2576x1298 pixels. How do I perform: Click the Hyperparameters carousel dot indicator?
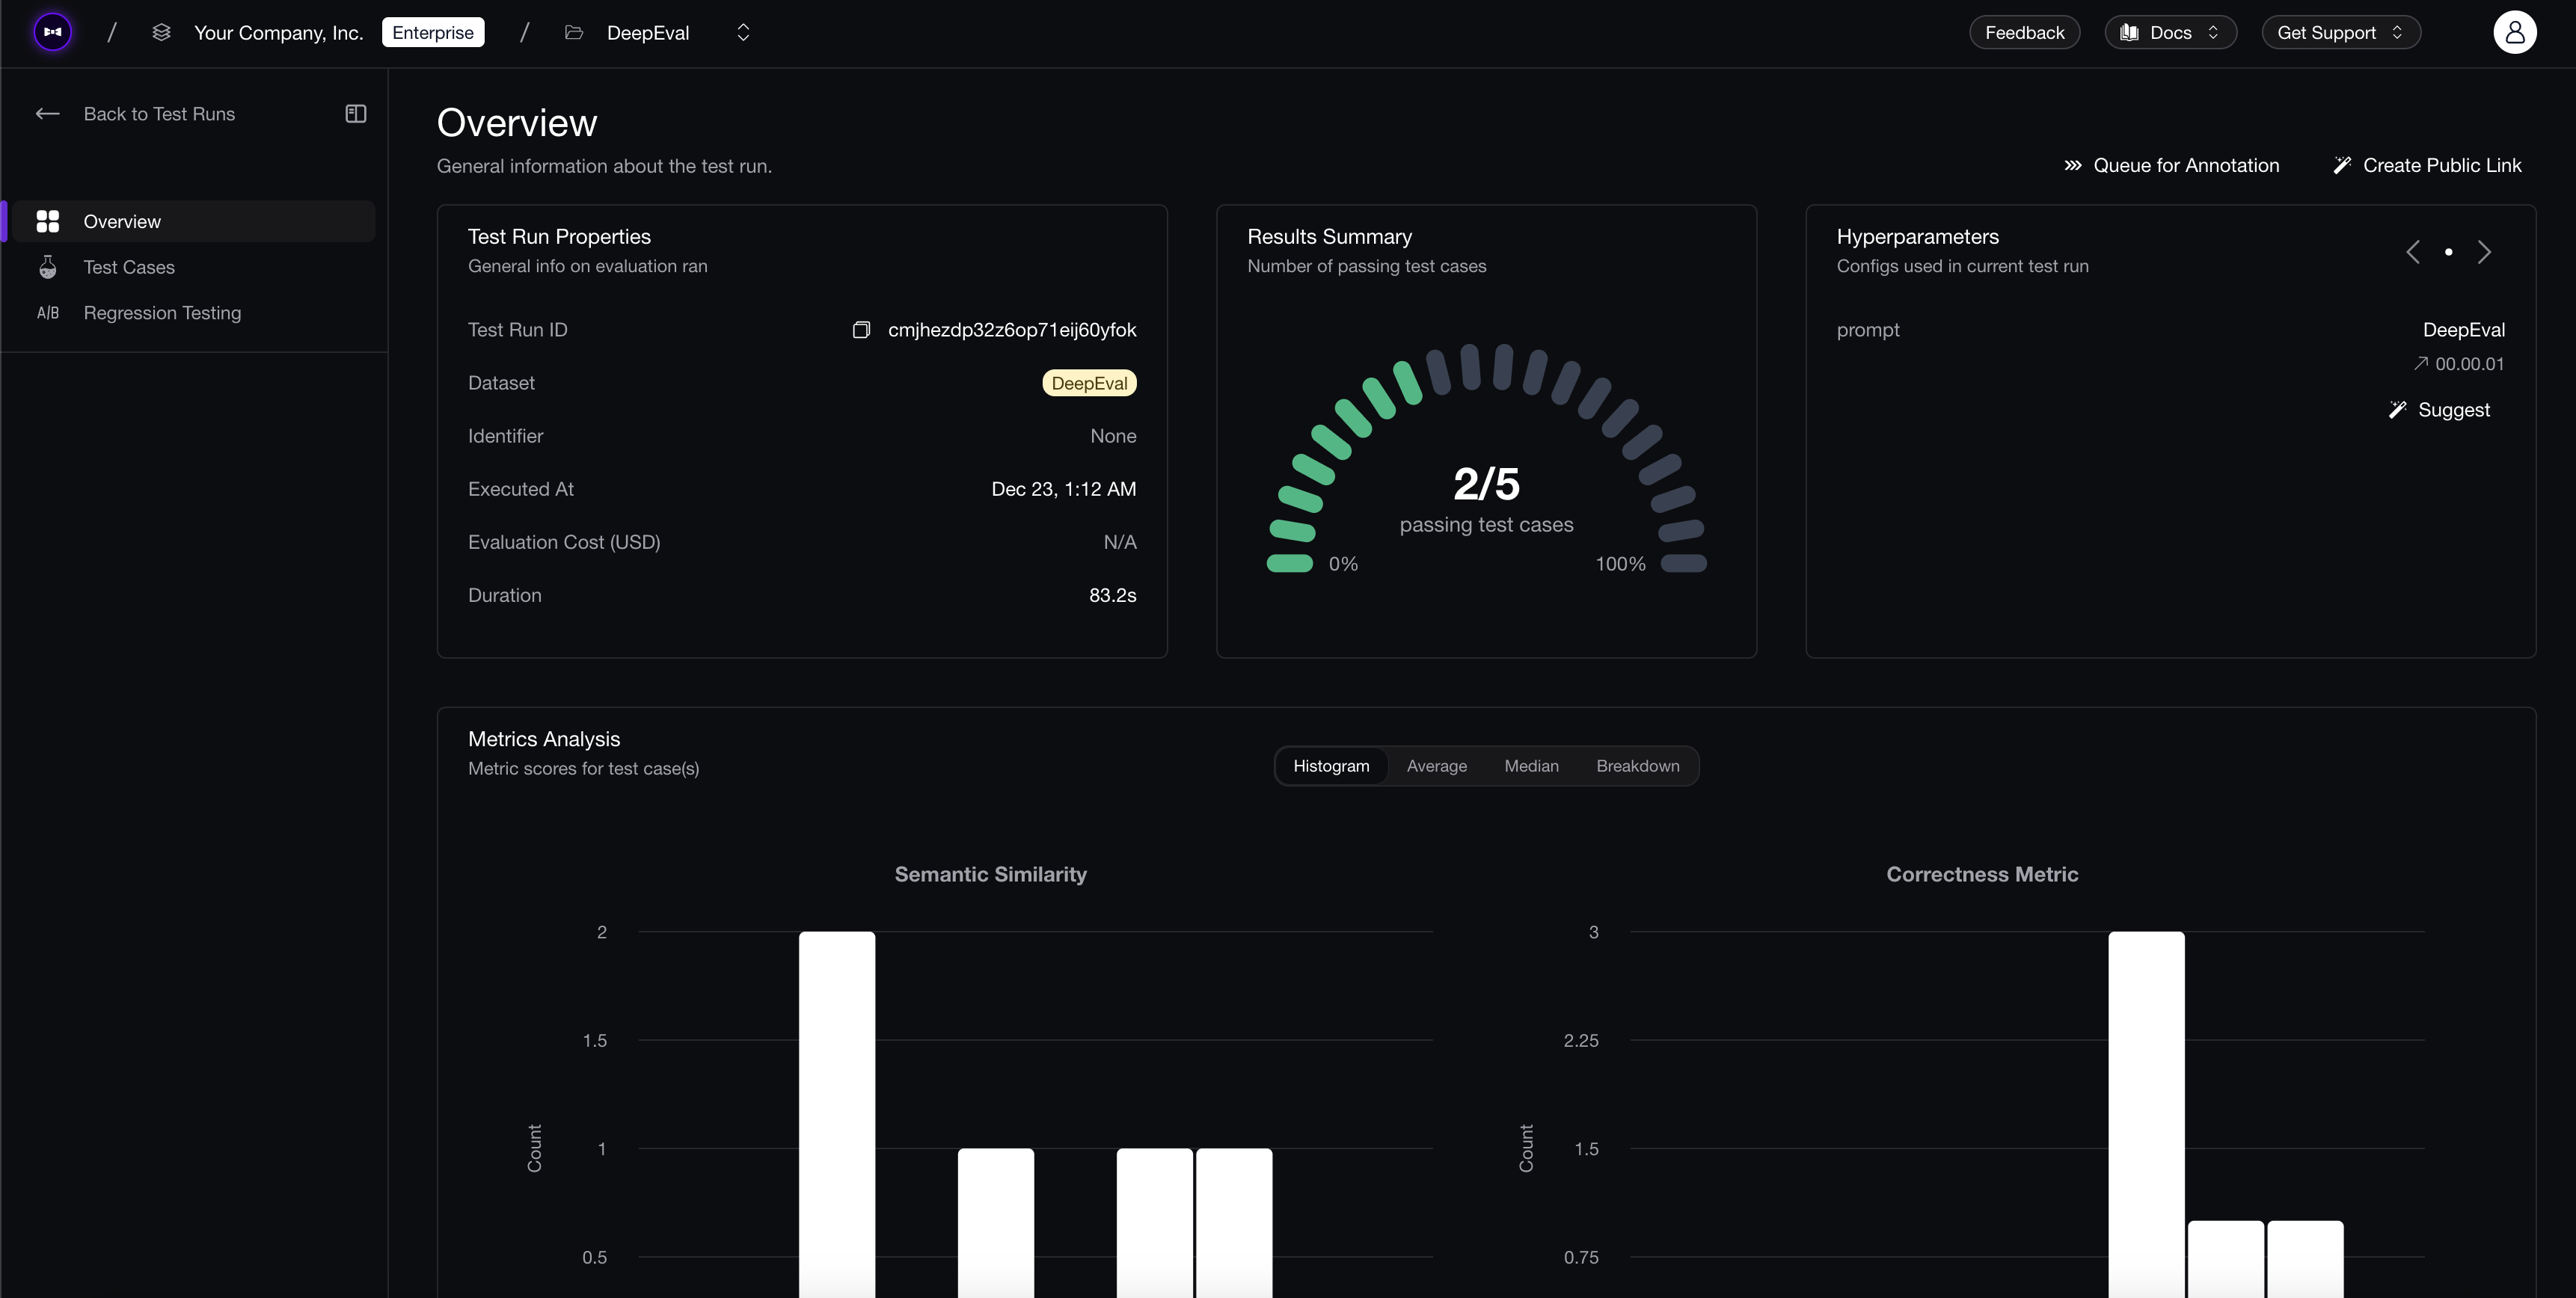[2449, 252]
